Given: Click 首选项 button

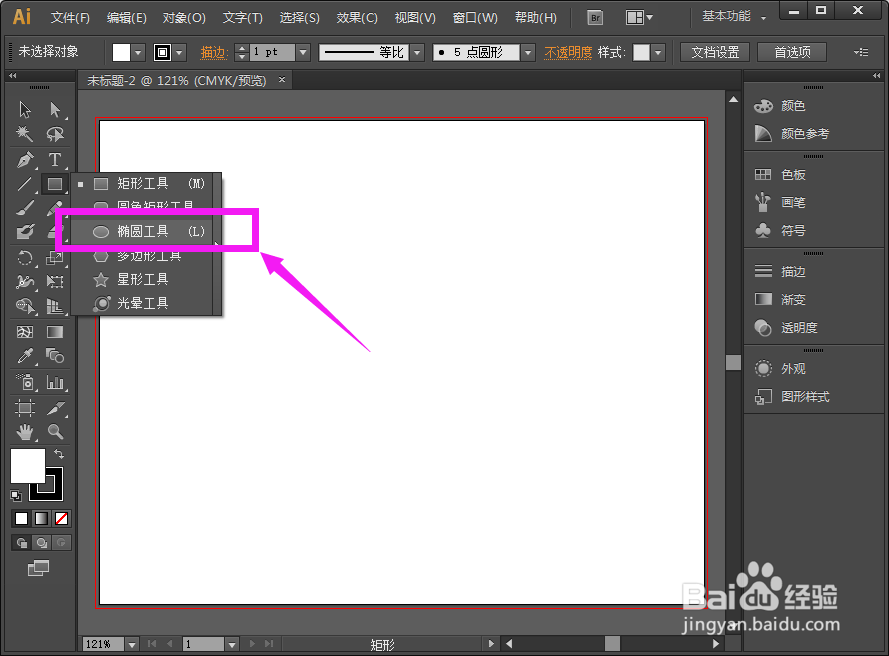Looking at the screenshot, I should (x=792, y=52).
